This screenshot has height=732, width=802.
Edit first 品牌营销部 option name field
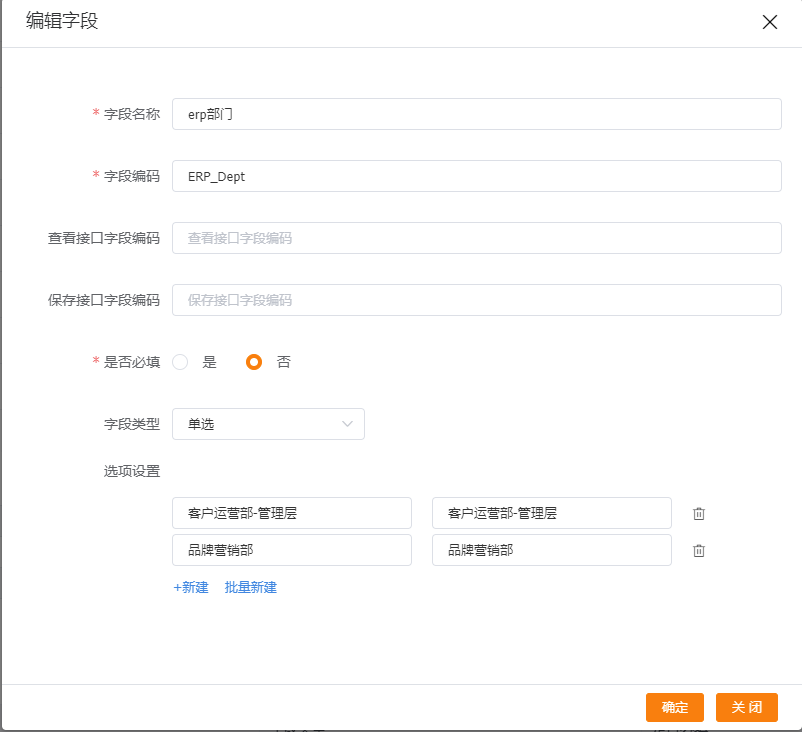tap(292, 550)
